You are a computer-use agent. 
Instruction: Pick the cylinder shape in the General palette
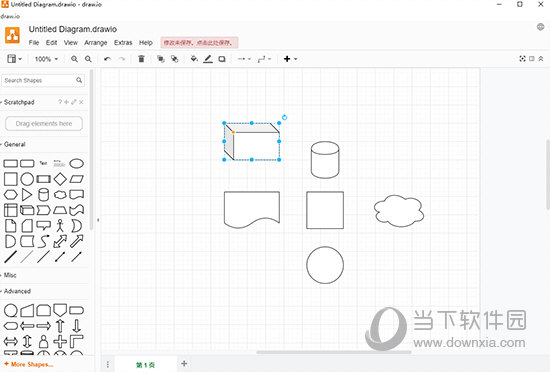43,194
